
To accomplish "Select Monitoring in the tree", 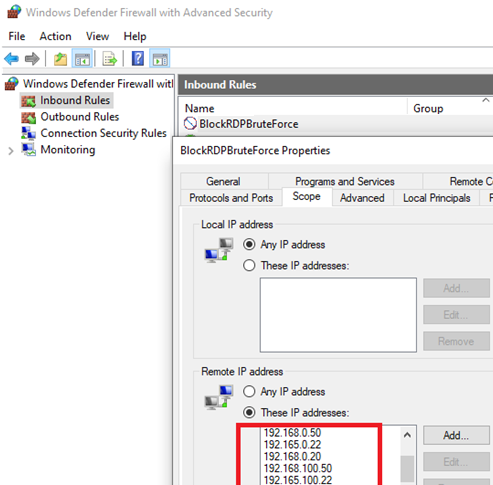I will pos(68,149).
